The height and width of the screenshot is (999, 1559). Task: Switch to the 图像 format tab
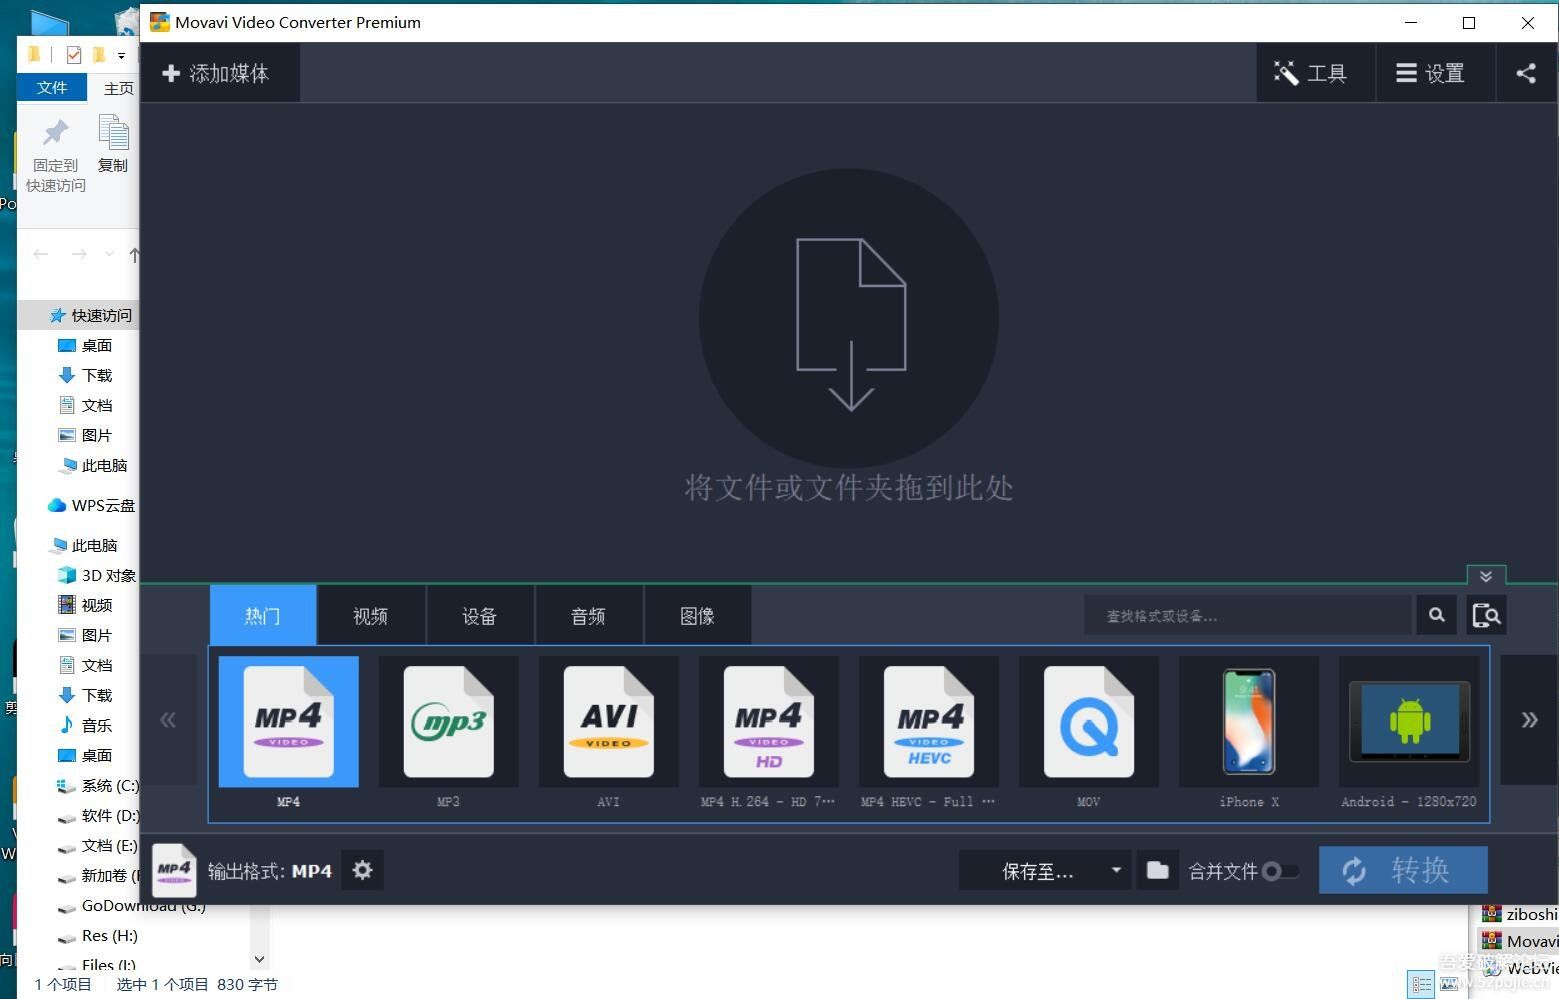pyautogui.click(x=697, y=615)
